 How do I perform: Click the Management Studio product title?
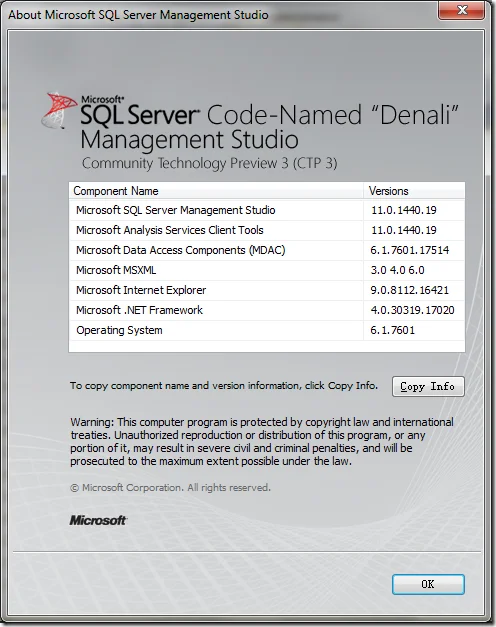coord(190,140)
